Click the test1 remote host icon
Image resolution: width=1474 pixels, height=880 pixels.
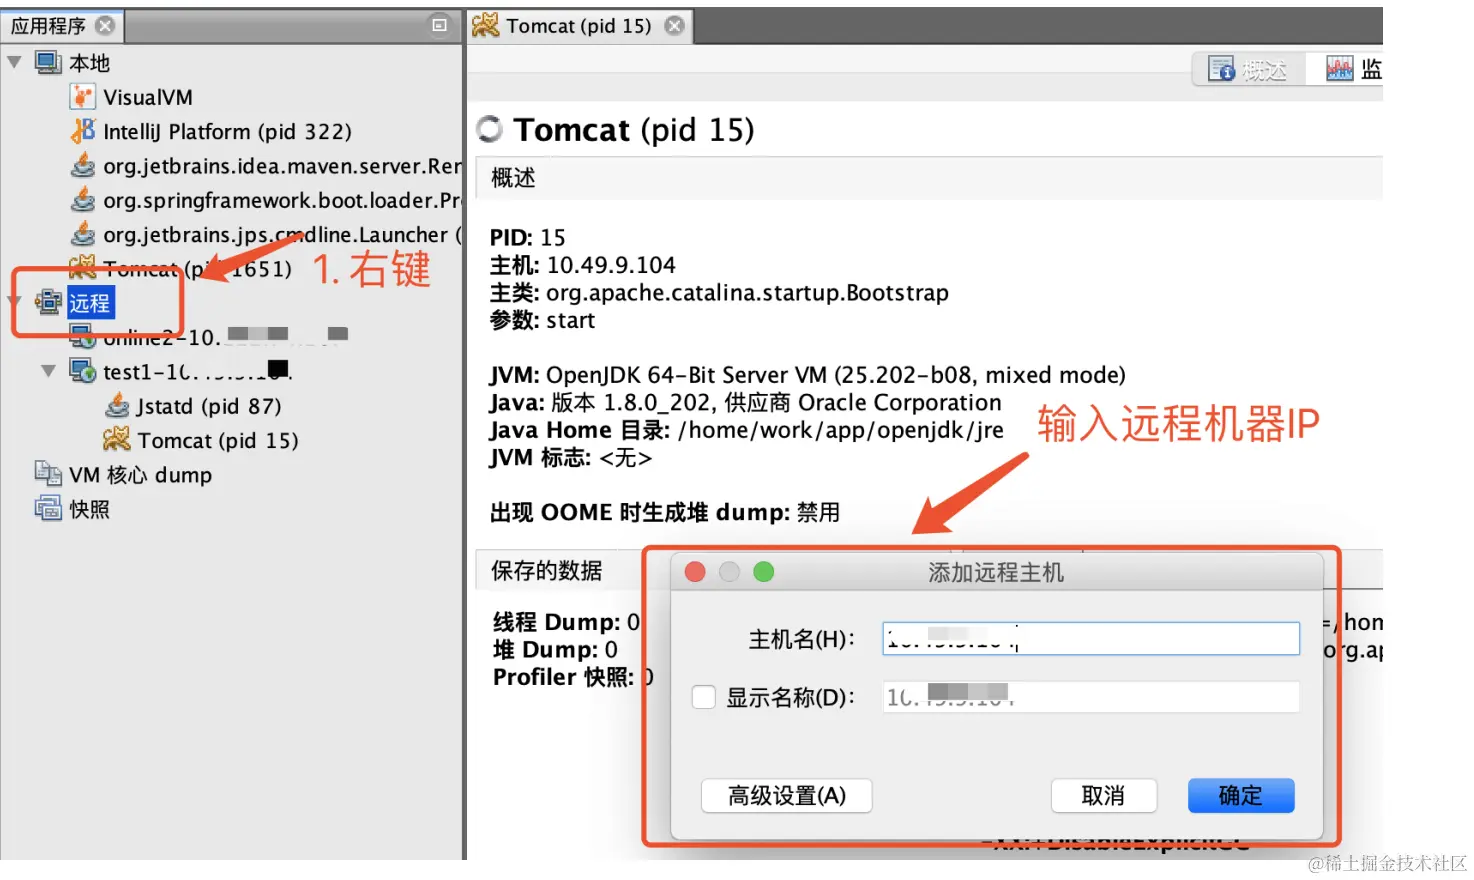coord(82,371)
